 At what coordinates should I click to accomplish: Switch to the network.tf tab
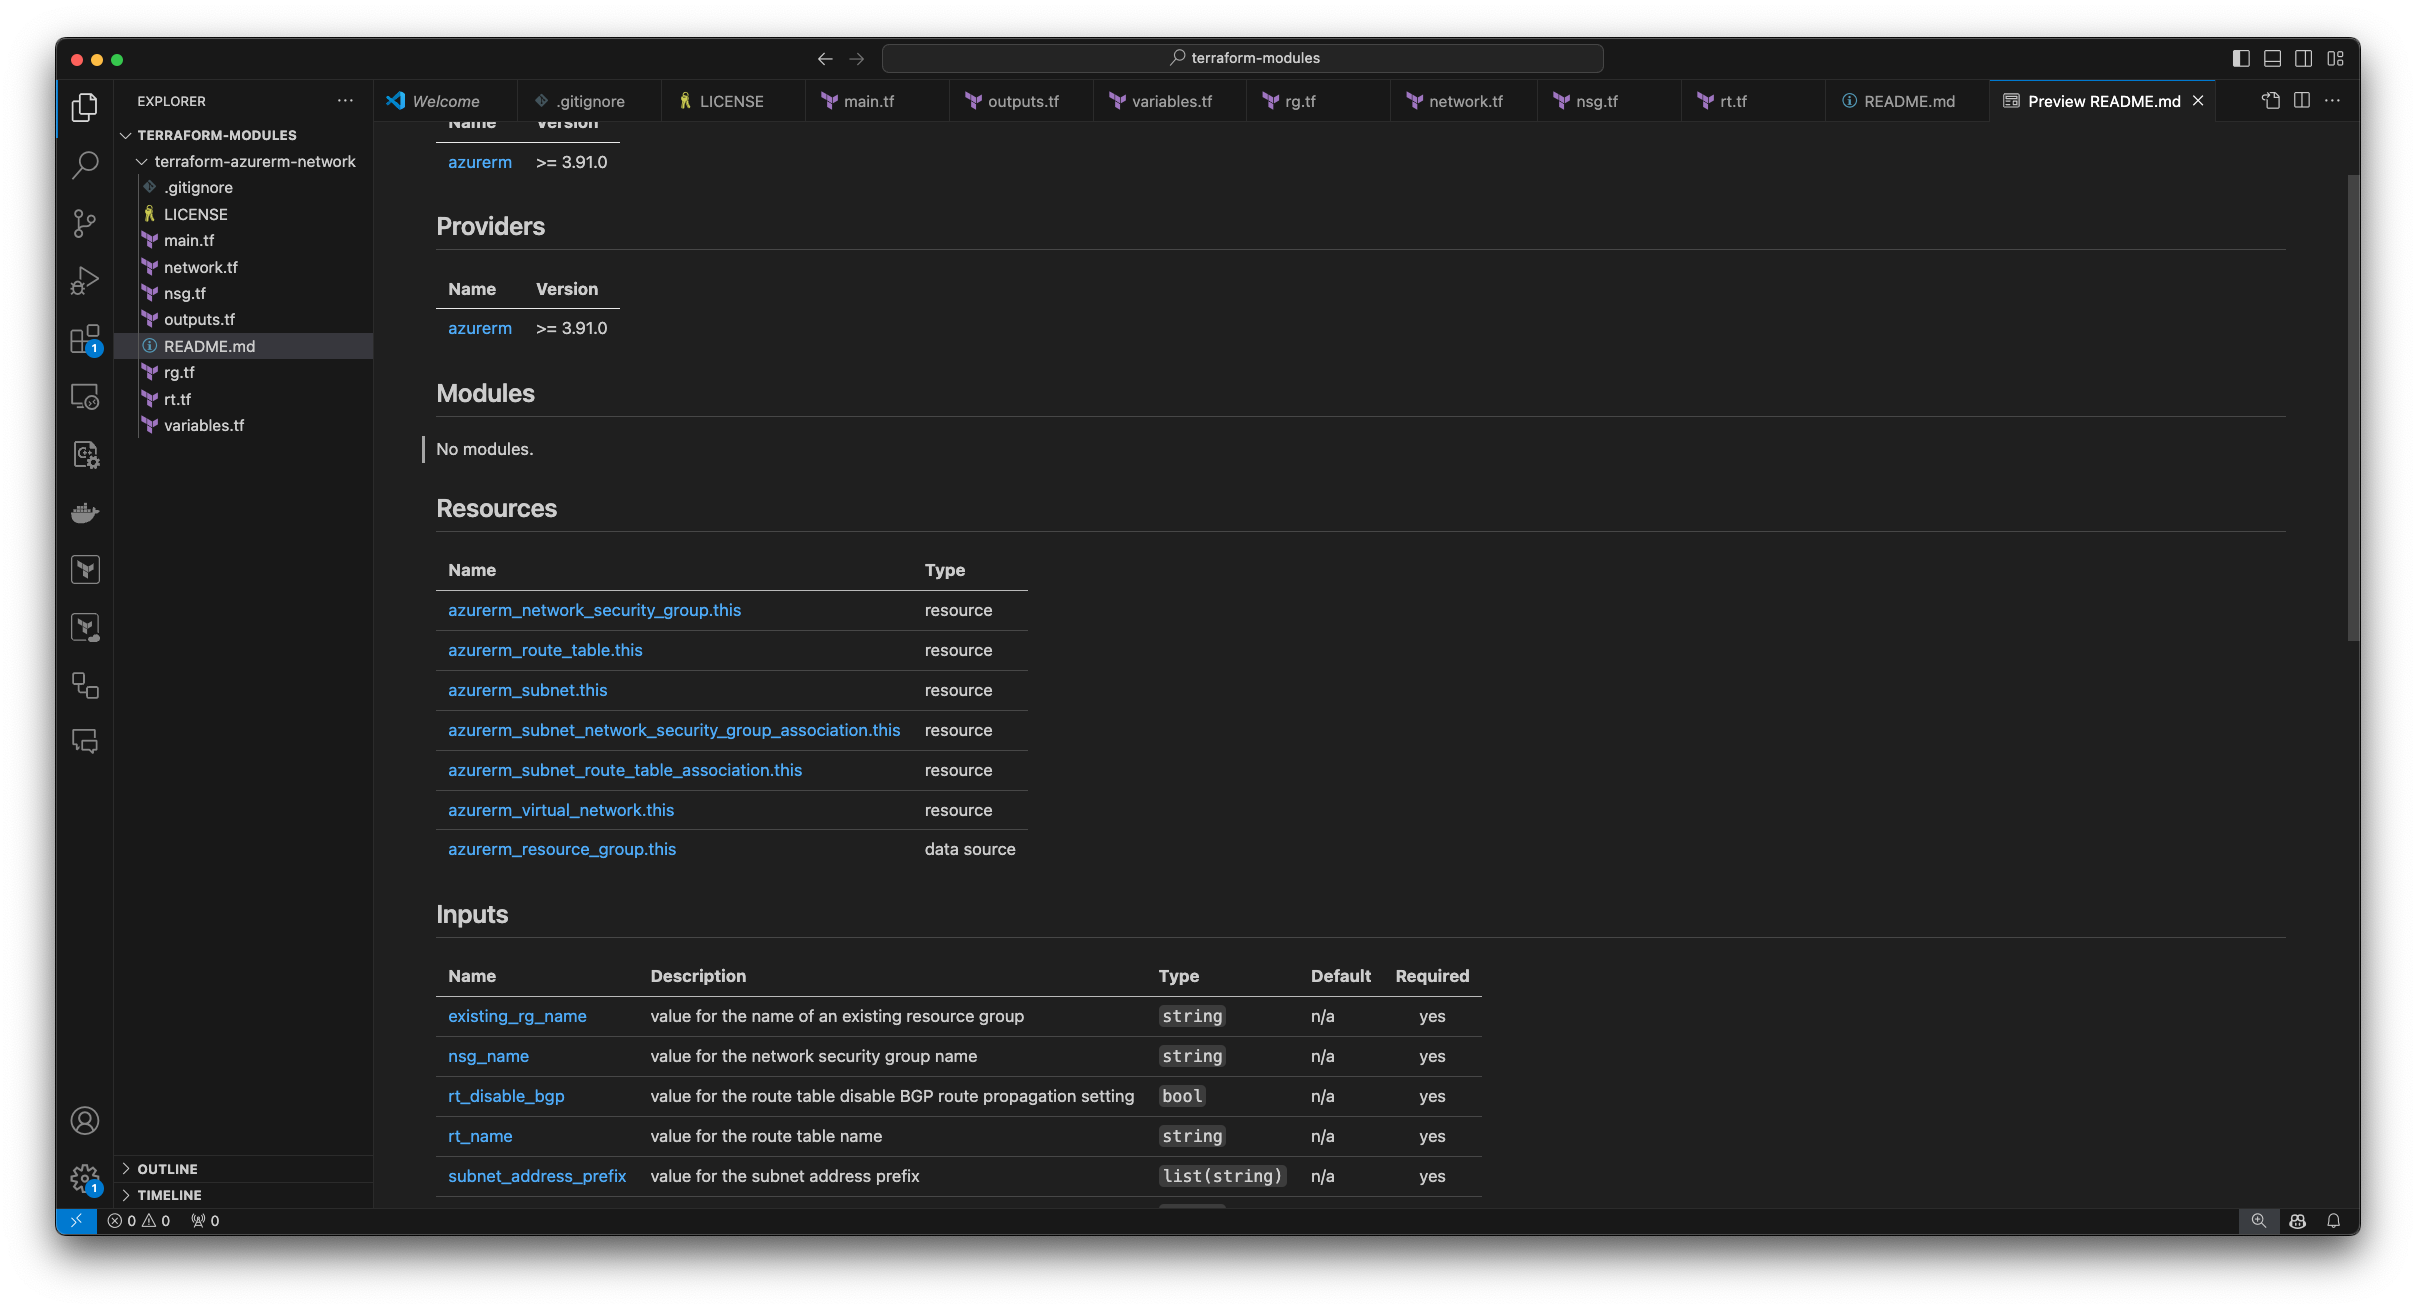click(x=1465, y=101)
